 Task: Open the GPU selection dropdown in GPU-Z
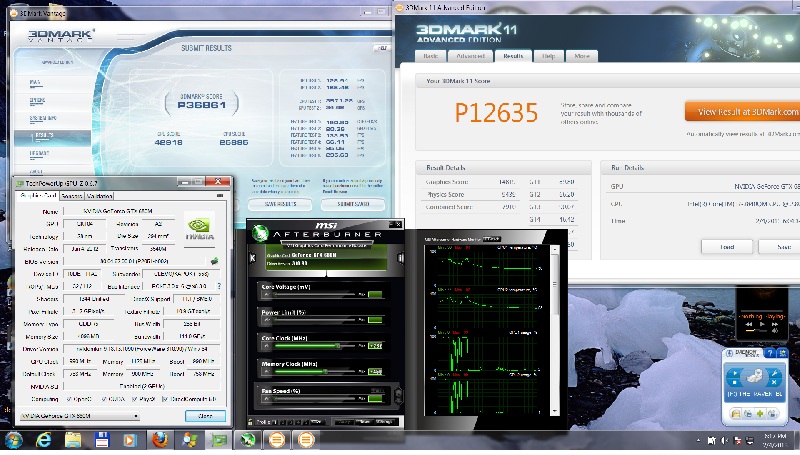point(80,416)
